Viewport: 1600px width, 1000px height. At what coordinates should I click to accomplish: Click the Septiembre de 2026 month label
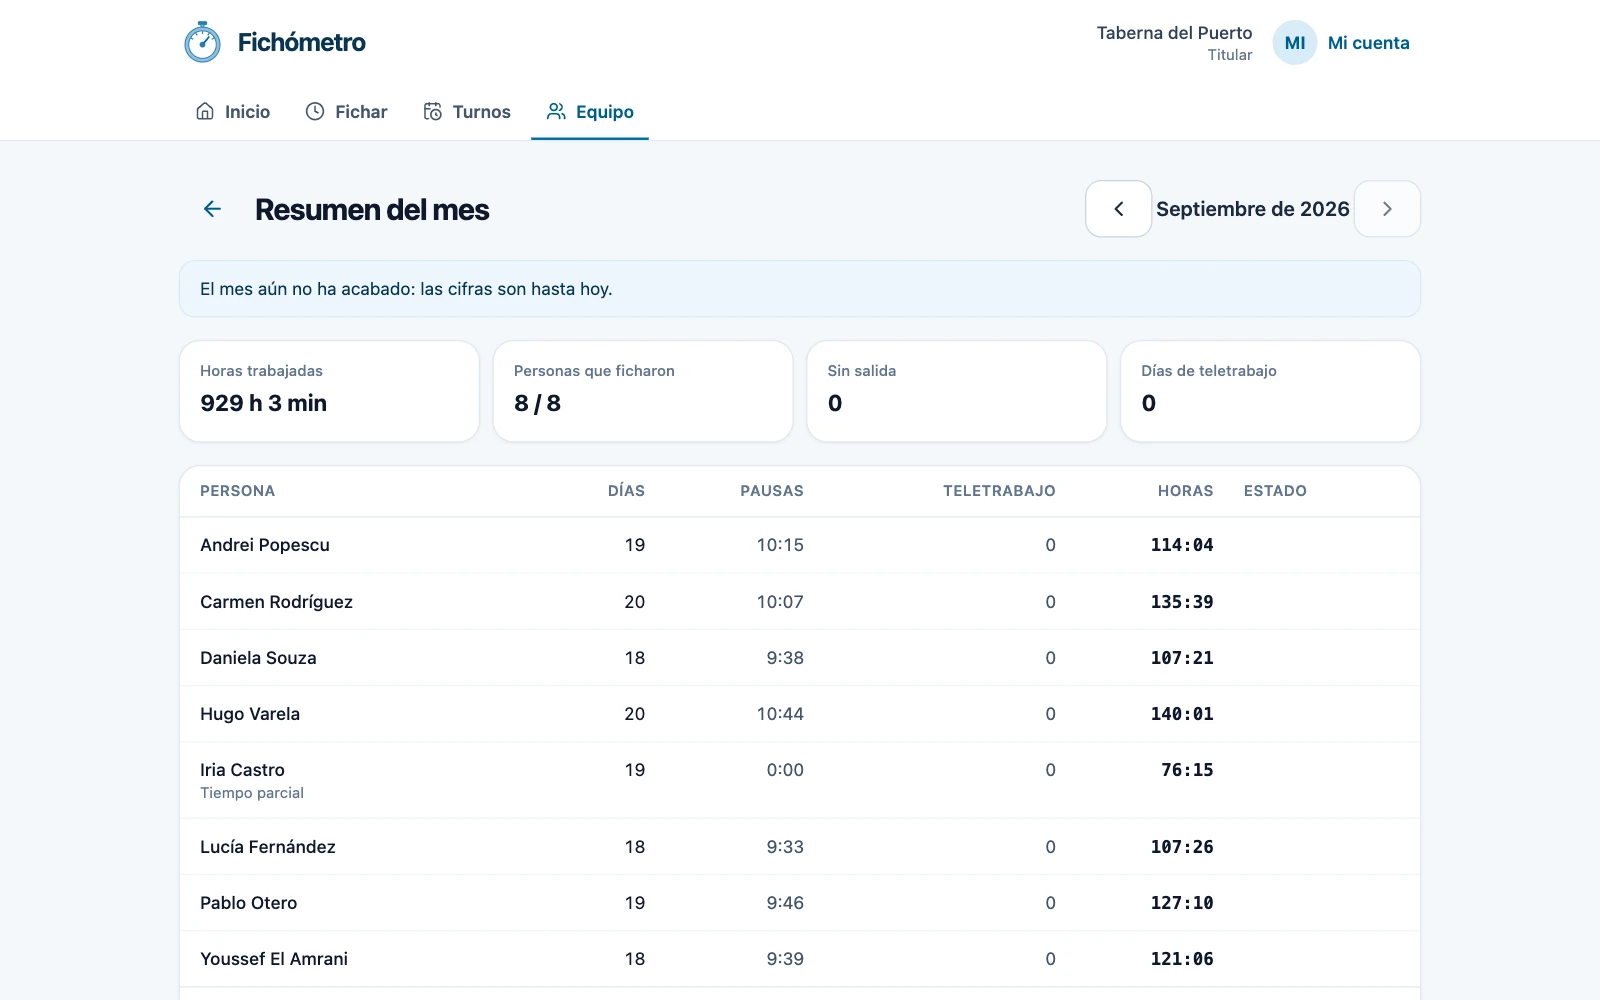(x=1253, y=209)
